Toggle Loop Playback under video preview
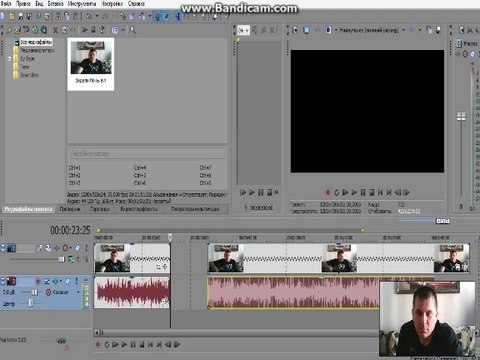Screen dimensions: 480x360 coord(336,192)
